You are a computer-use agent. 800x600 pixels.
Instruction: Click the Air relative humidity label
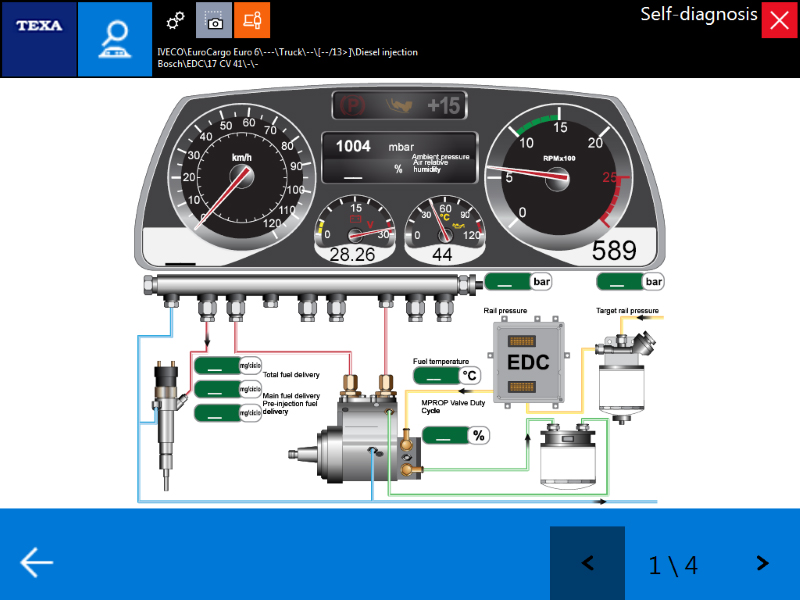pyautogui.click(x=431, y=166)
